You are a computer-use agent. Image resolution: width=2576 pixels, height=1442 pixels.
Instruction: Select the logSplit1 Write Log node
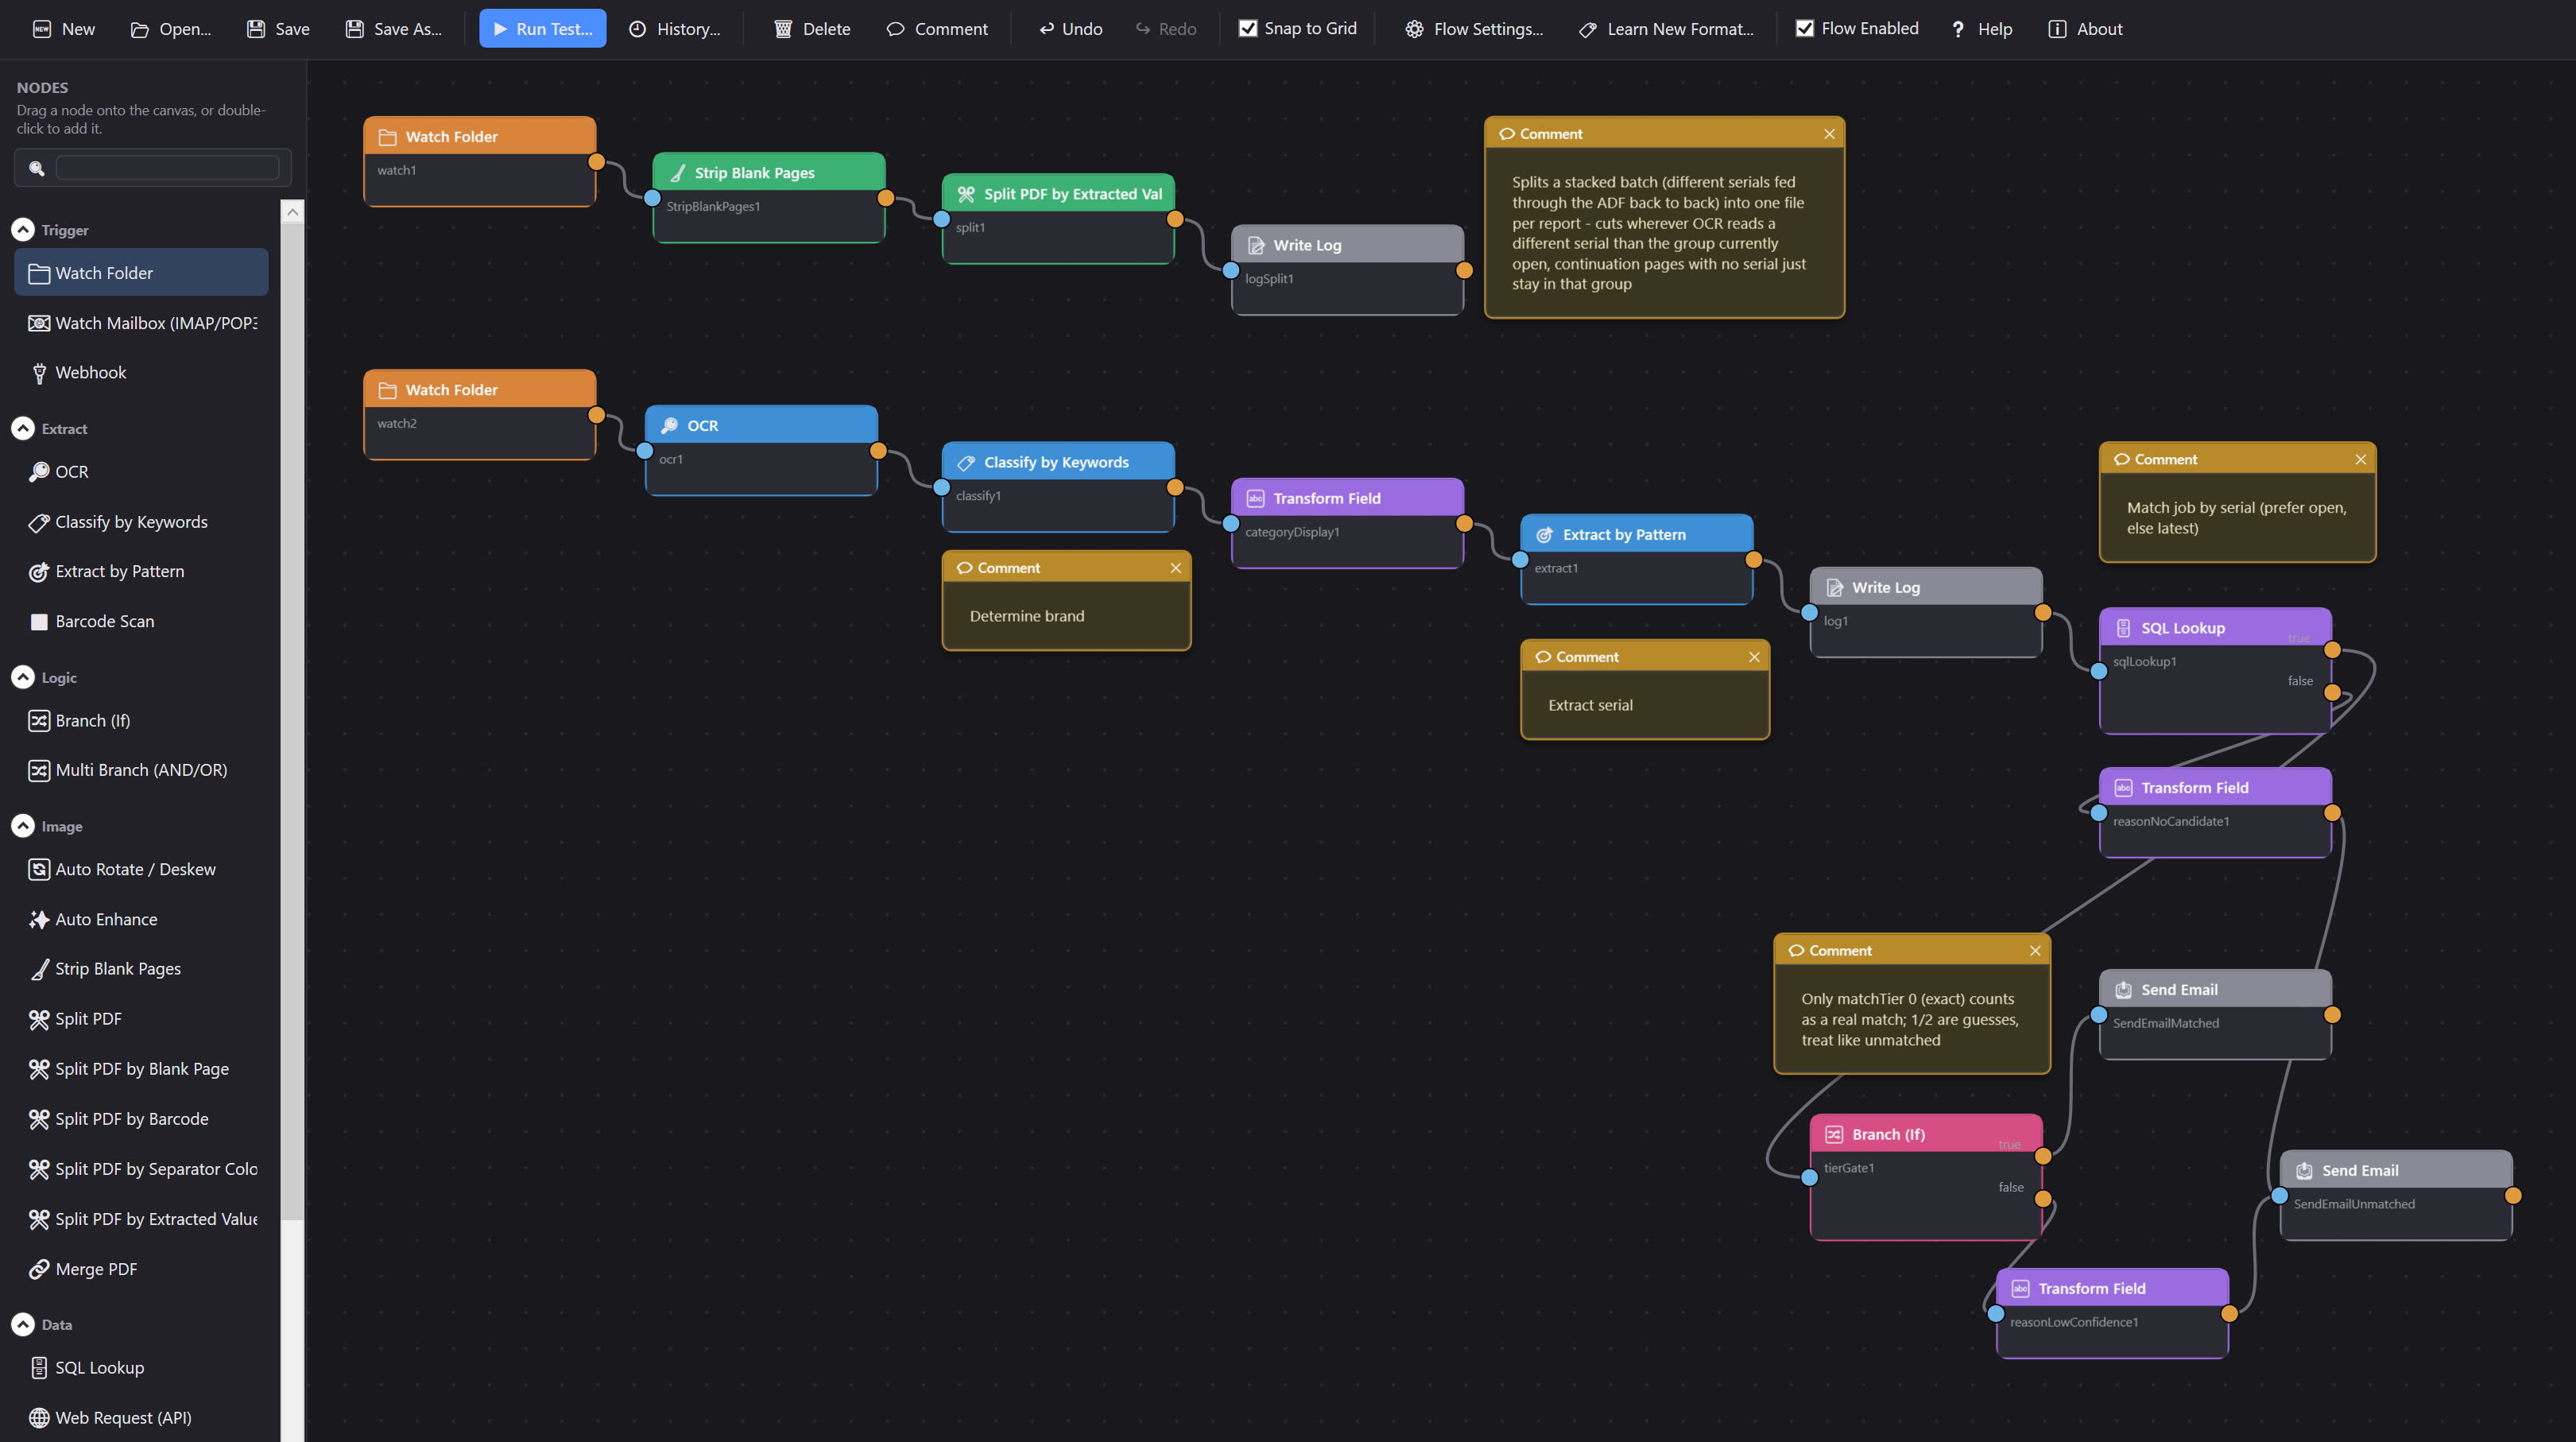coord(1347,270)
